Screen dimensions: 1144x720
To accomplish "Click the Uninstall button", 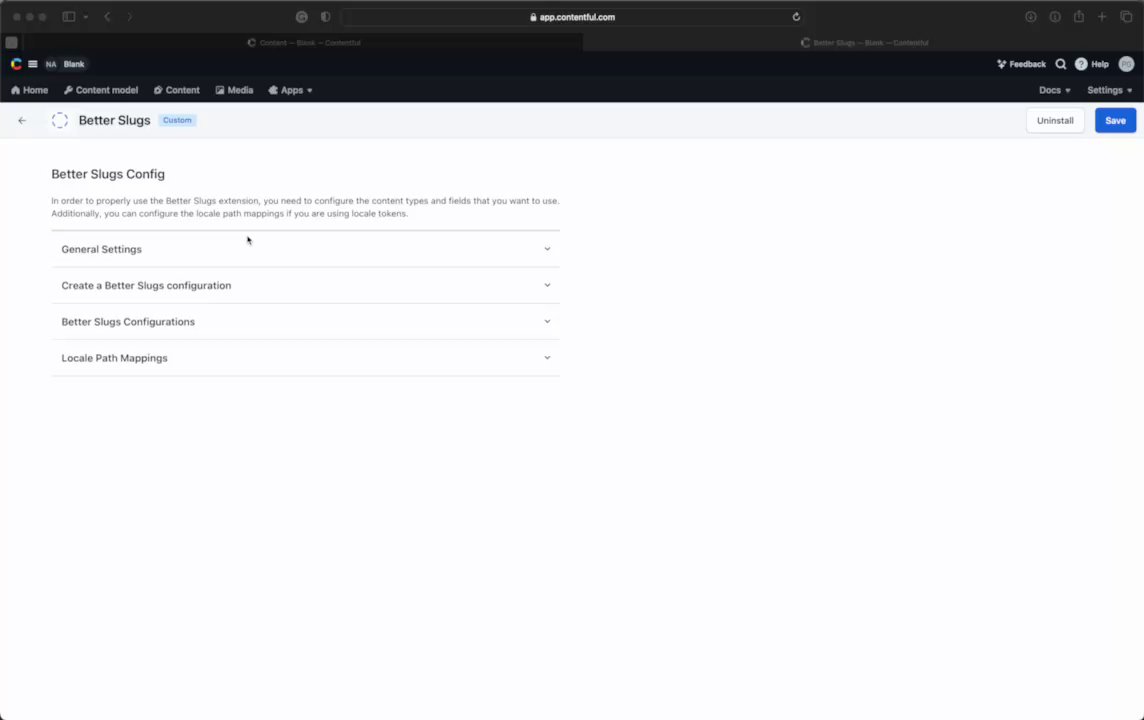I will (1055, 120).
